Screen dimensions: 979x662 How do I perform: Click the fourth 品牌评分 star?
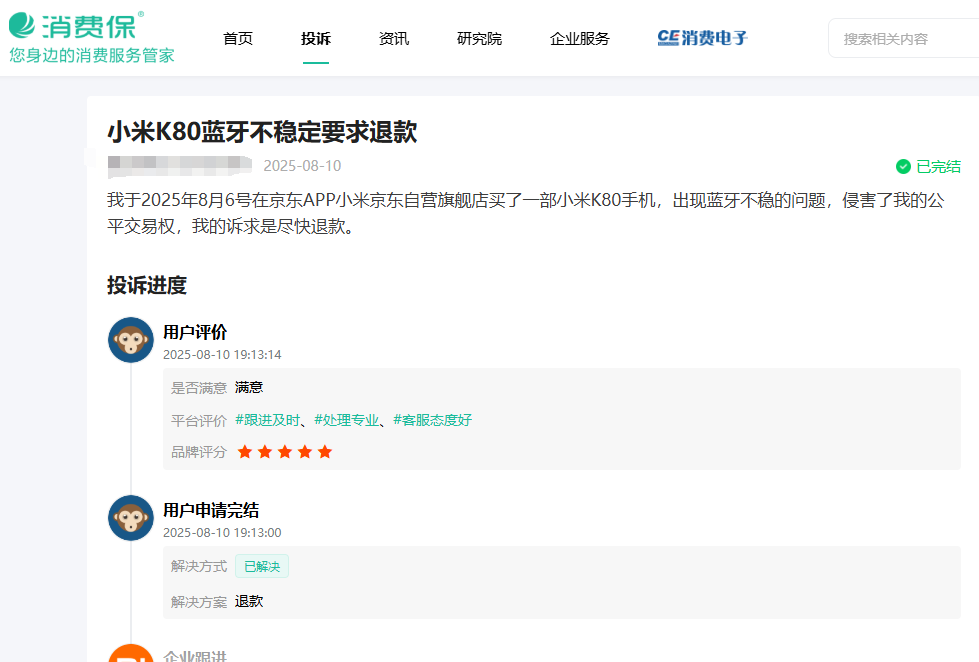305,452
